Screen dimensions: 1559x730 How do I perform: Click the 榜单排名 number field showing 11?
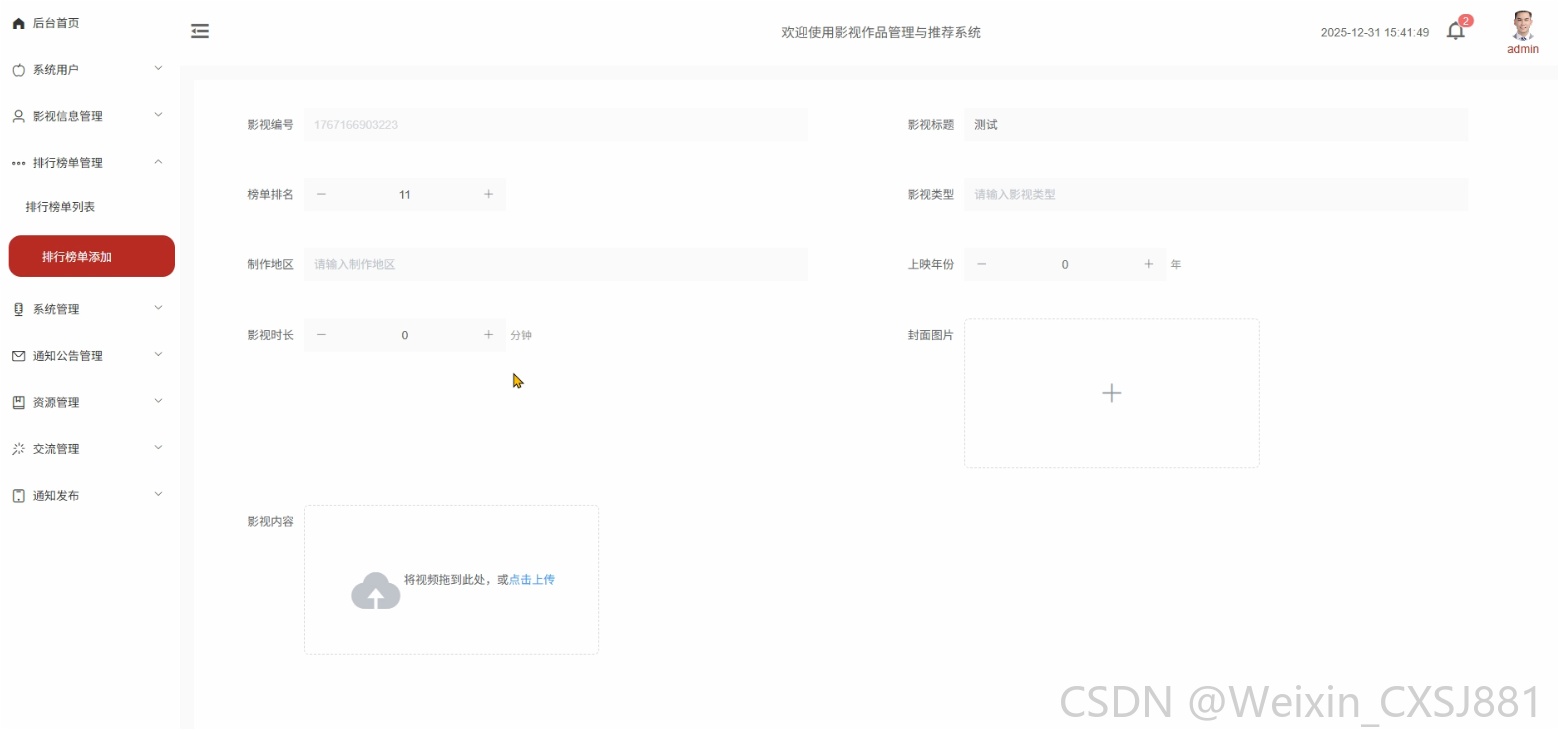pyautogui.click(x=405, y=195)
